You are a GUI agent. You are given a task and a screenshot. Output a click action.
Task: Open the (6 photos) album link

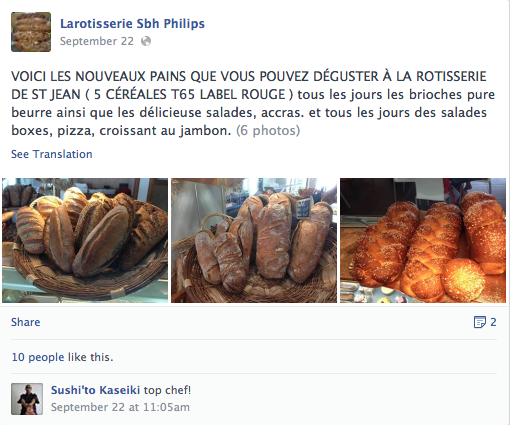268,130
